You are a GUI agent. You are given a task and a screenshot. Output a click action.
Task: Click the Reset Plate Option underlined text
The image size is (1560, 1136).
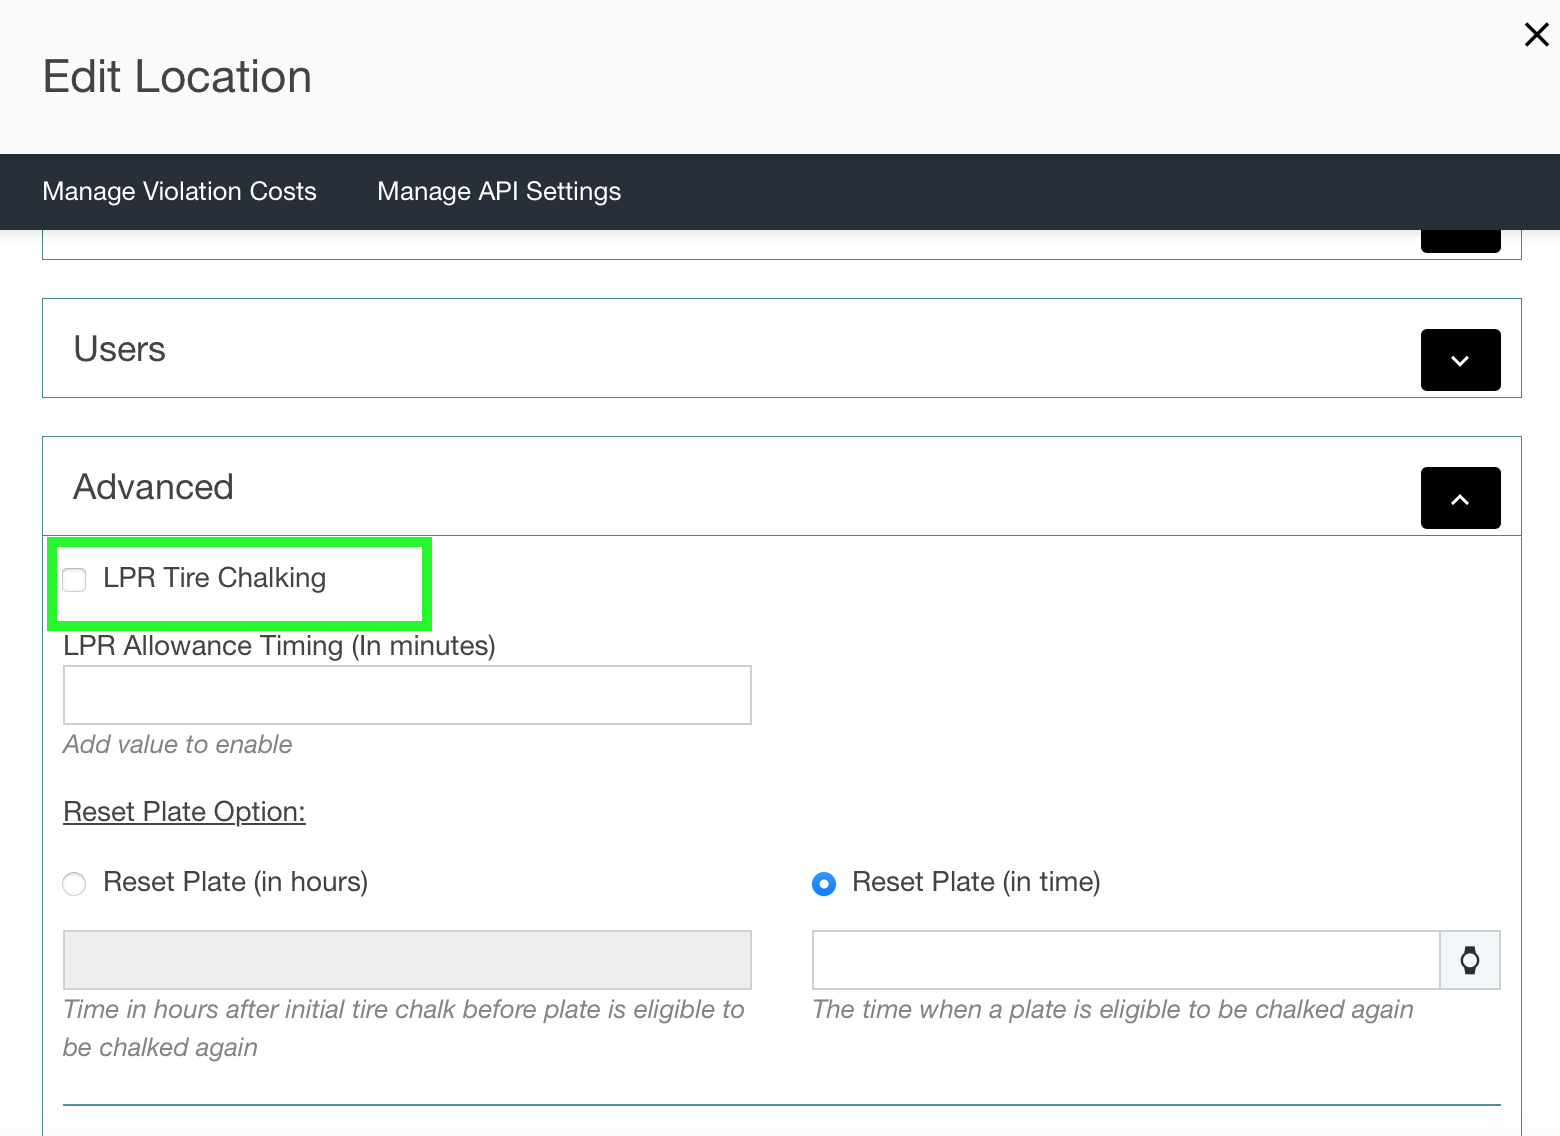tap(184, 811)
